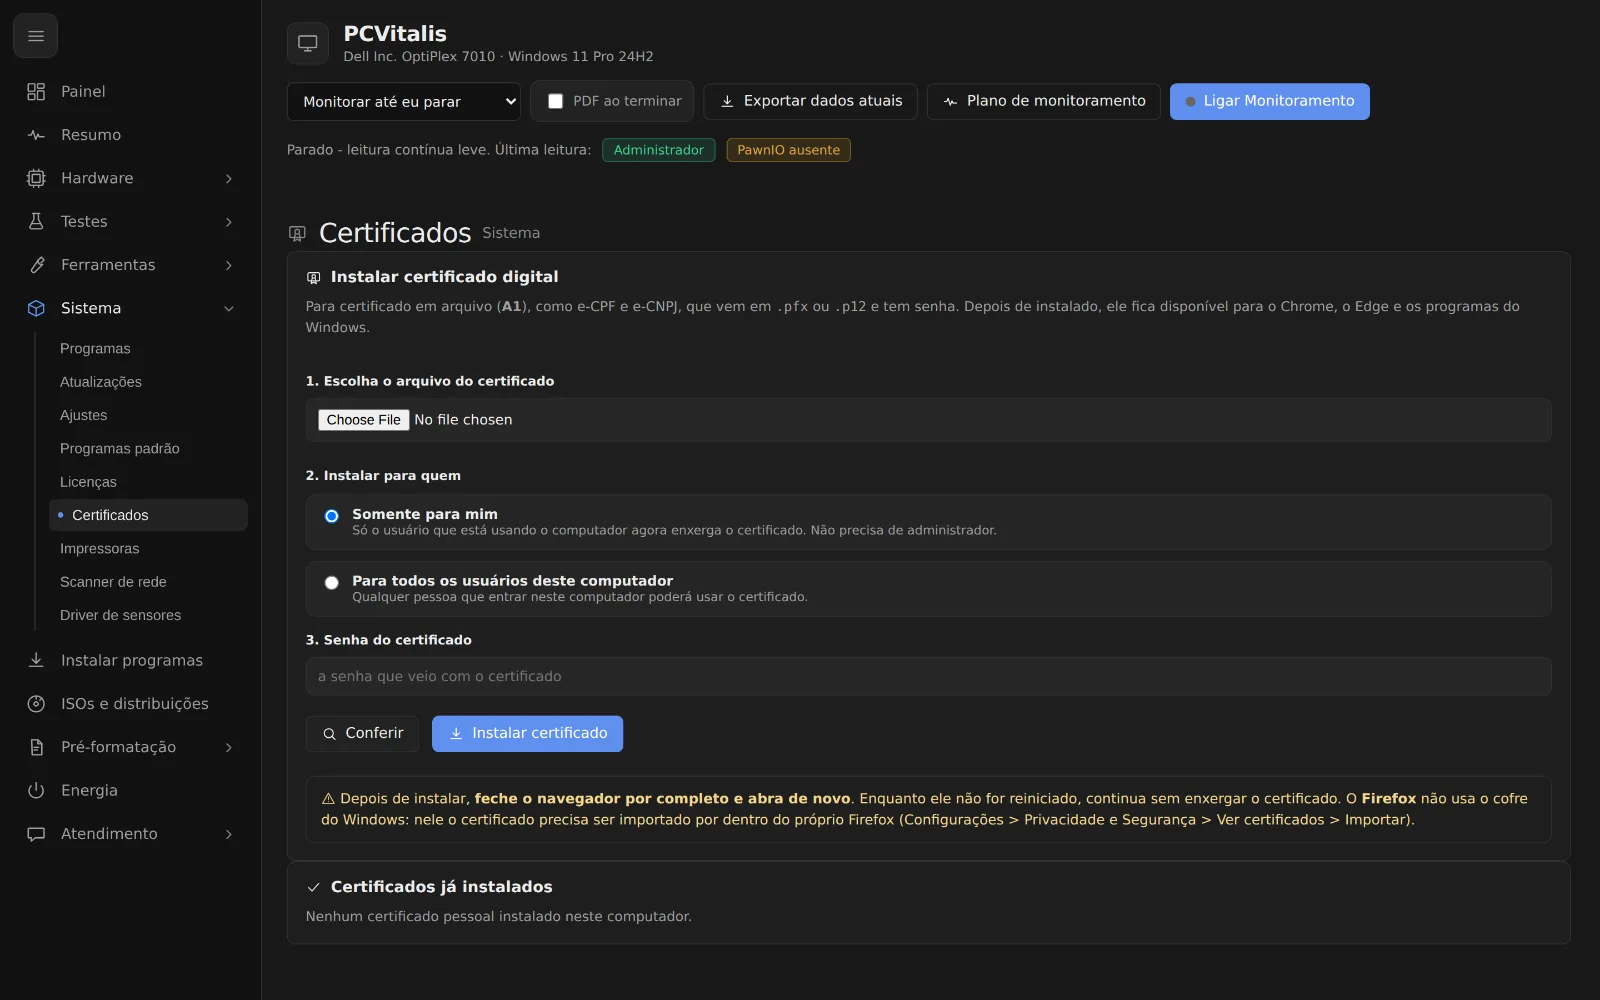Toggle the hamburger sidebar menu button
This screenshot has width=1600, height=1000.
[x=36, y=36]
